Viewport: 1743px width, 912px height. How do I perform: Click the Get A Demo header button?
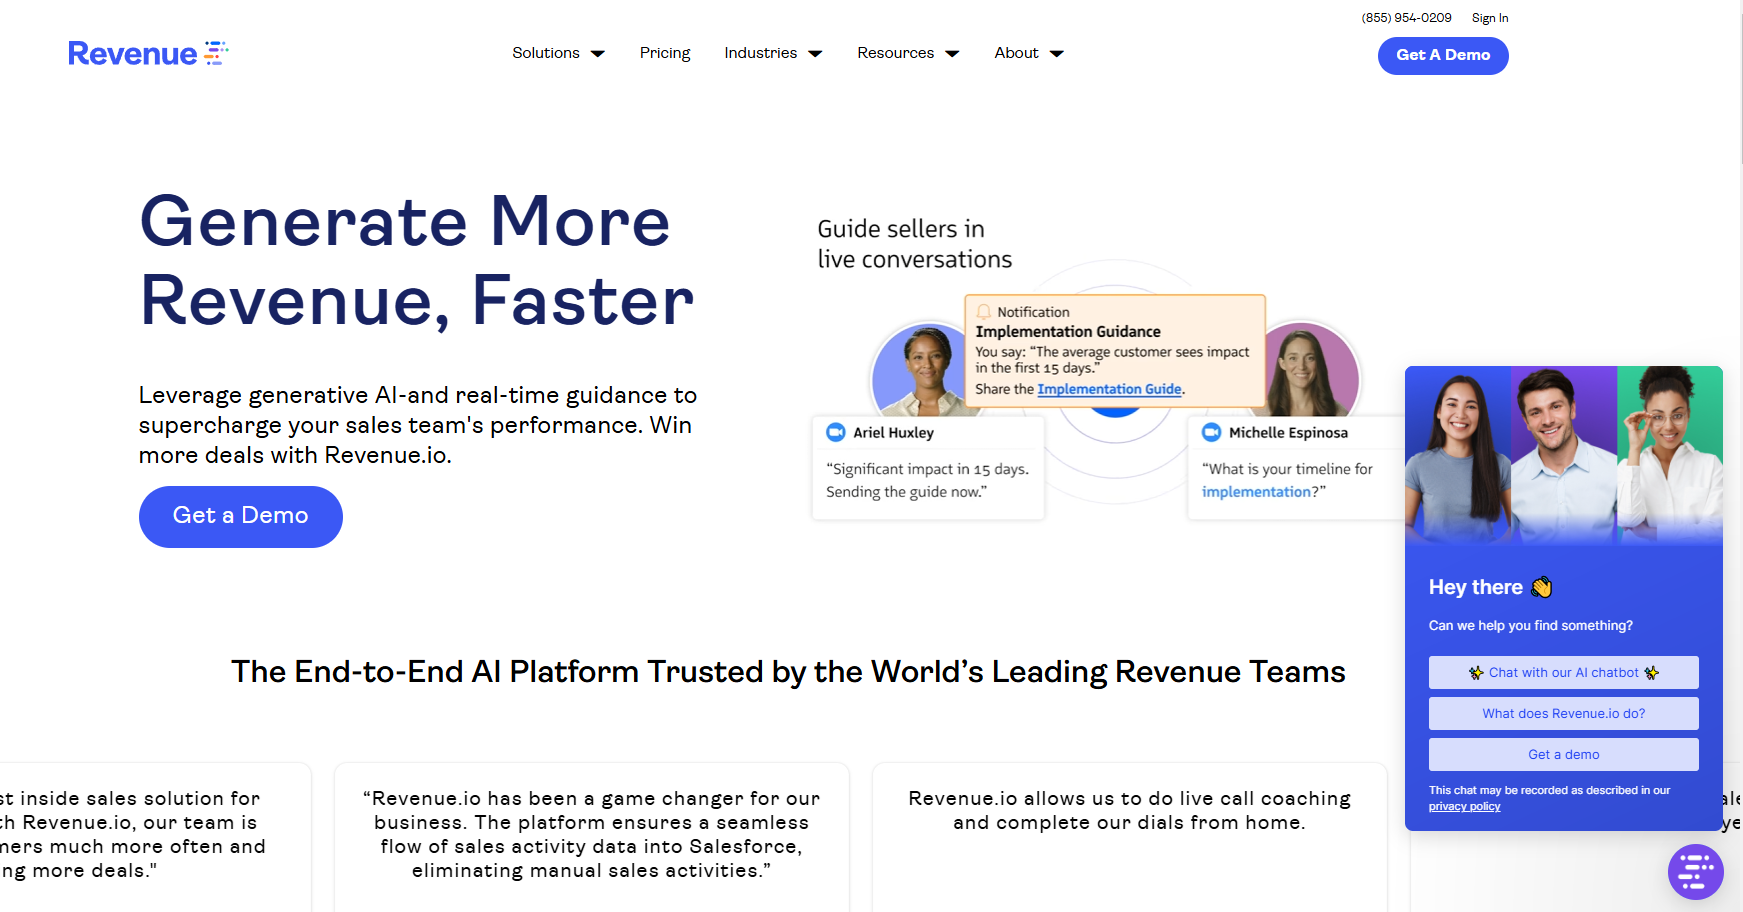pyautogui.click(x=1443, y=55)
